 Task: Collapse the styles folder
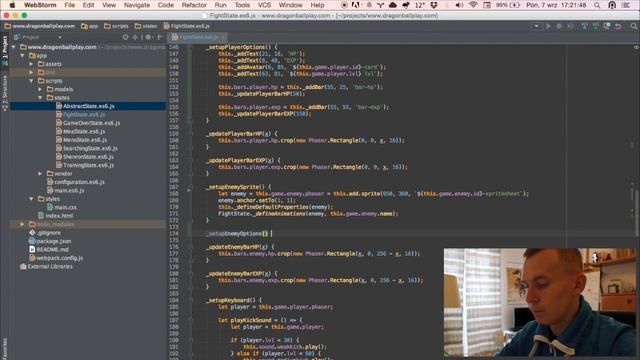tap(31, 199)
